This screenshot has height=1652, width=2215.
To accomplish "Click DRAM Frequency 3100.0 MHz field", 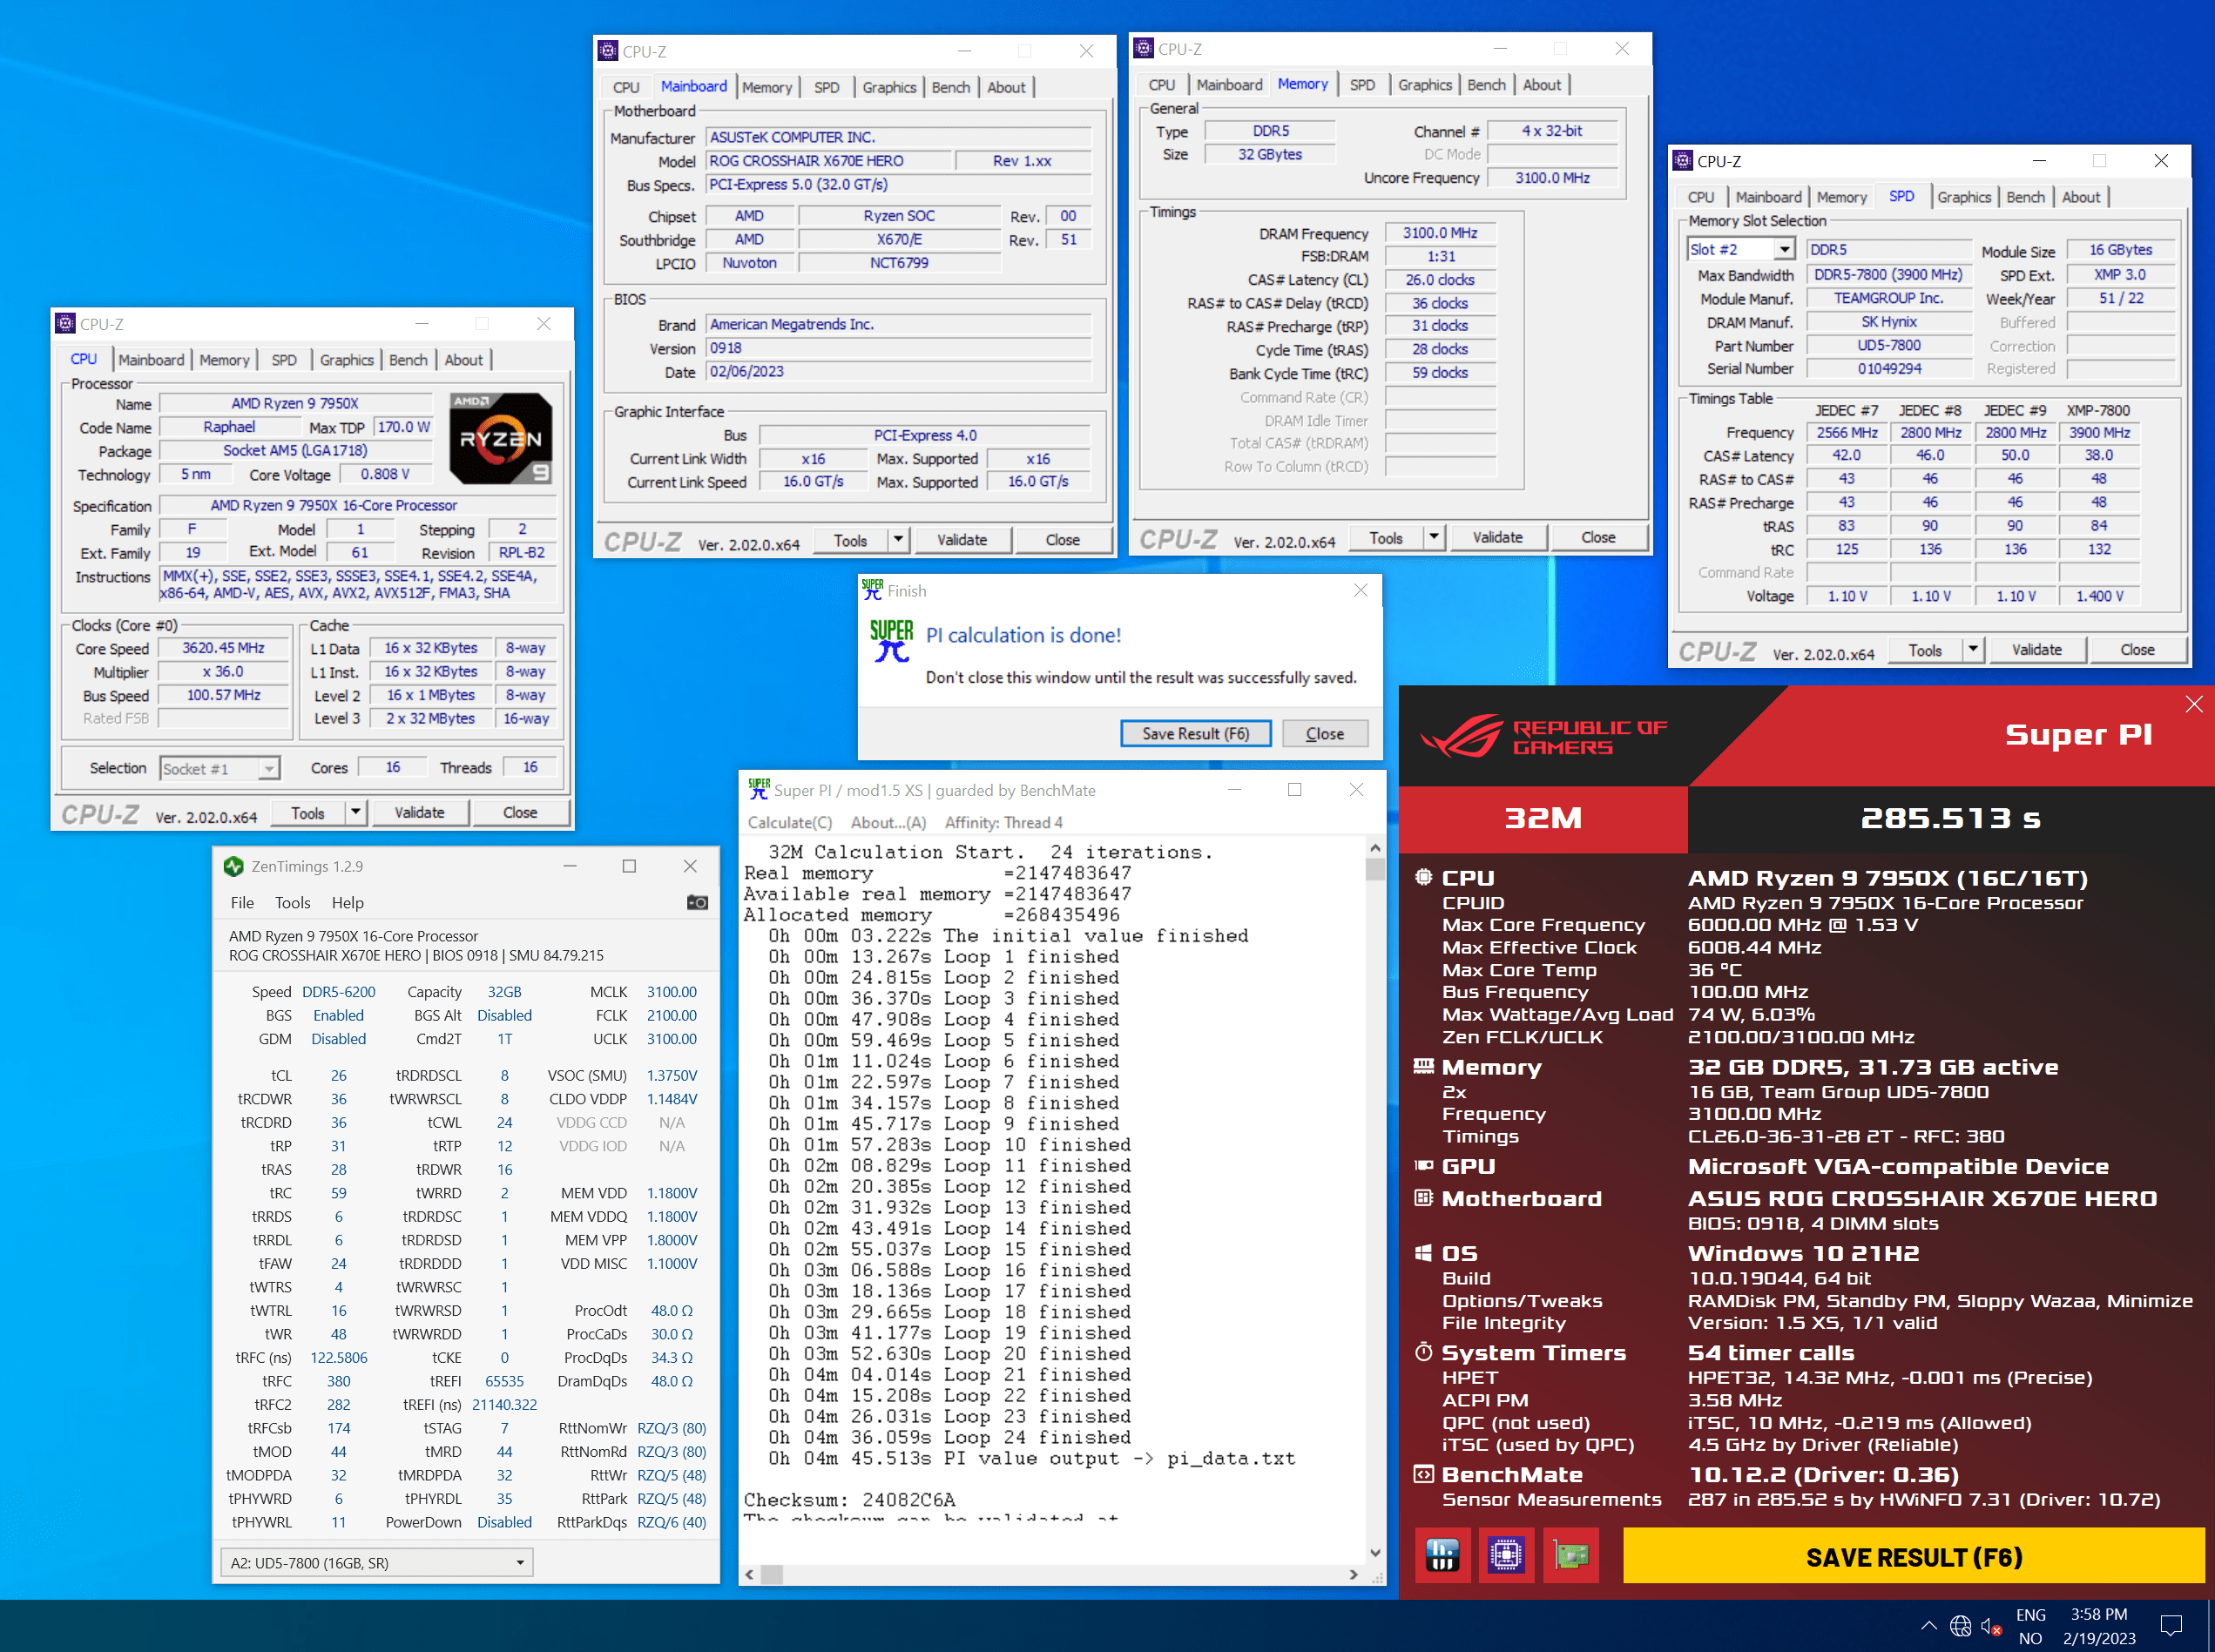I will [x=1439, y=233].
